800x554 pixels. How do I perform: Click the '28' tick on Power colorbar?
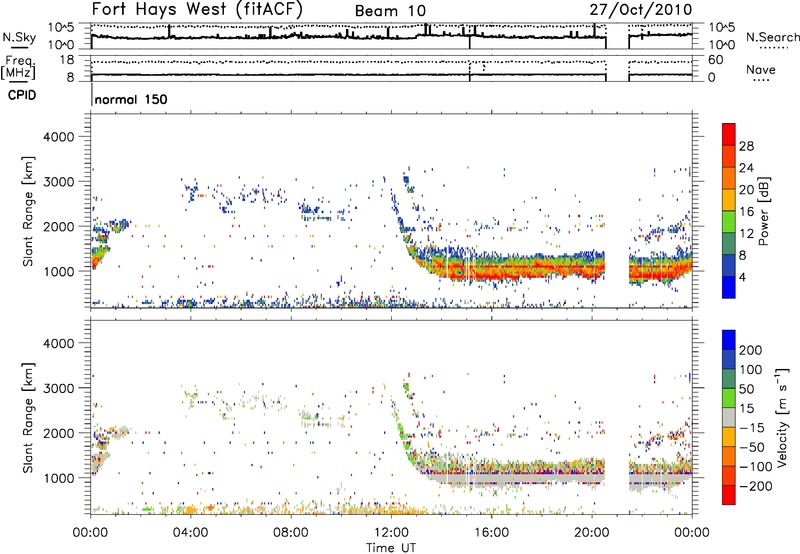click(746, 146)
